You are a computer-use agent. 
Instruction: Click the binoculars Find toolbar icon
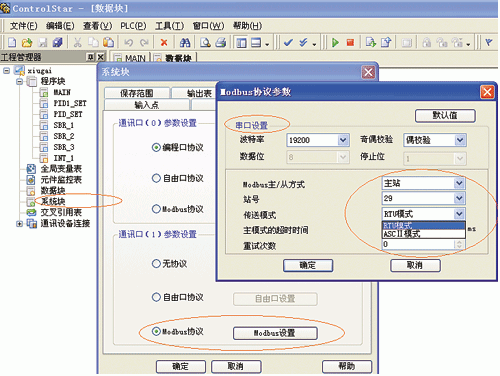[185, 42]
